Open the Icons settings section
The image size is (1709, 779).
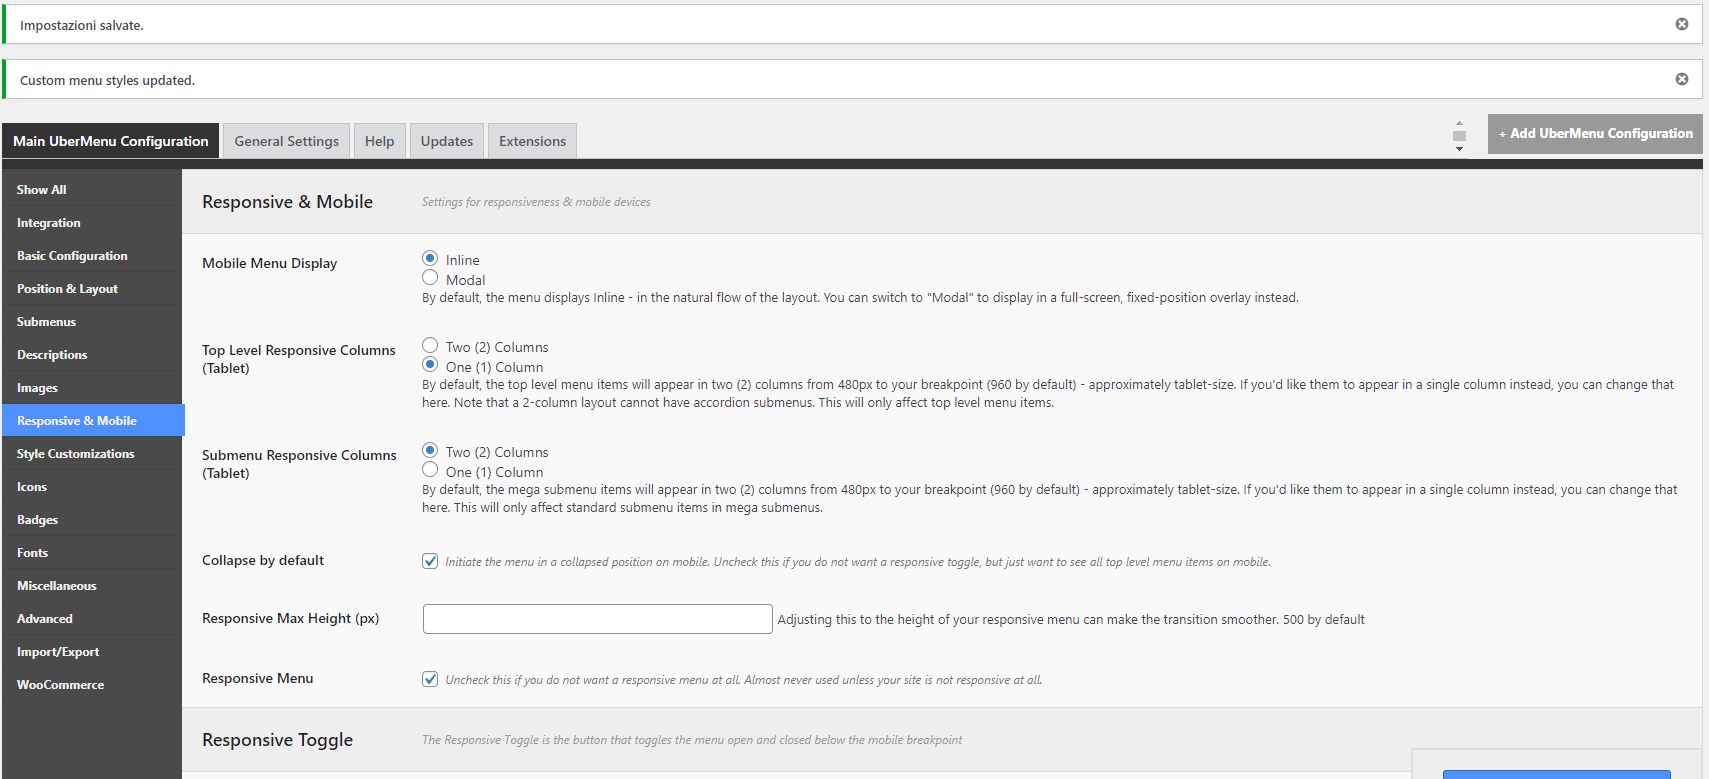(32, 487)
